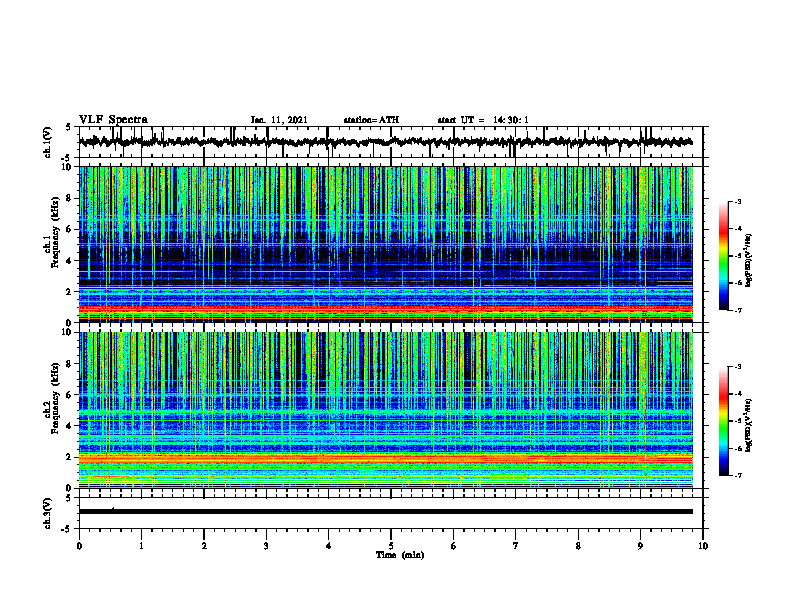792x612 pixels.
Task: Click the ch.2 color bar PSD unit label
Action: tap(749, 425)
